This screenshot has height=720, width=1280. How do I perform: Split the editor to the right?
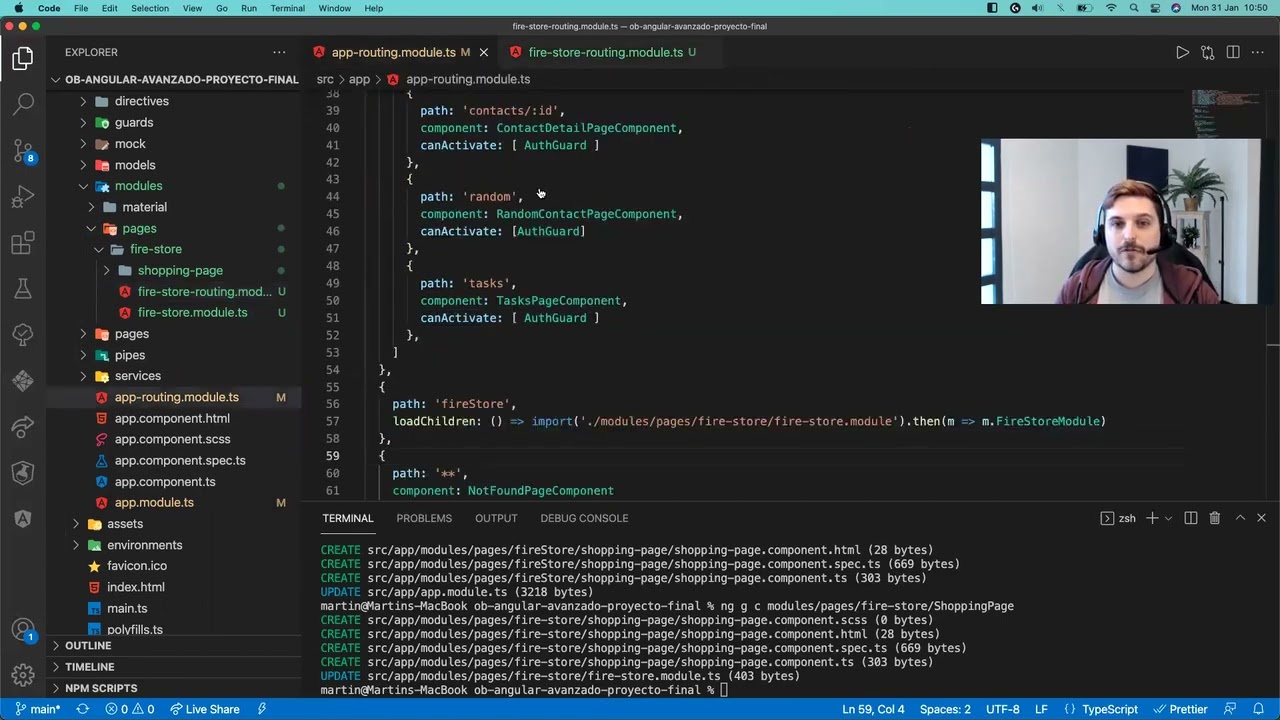pos(1233,52)
